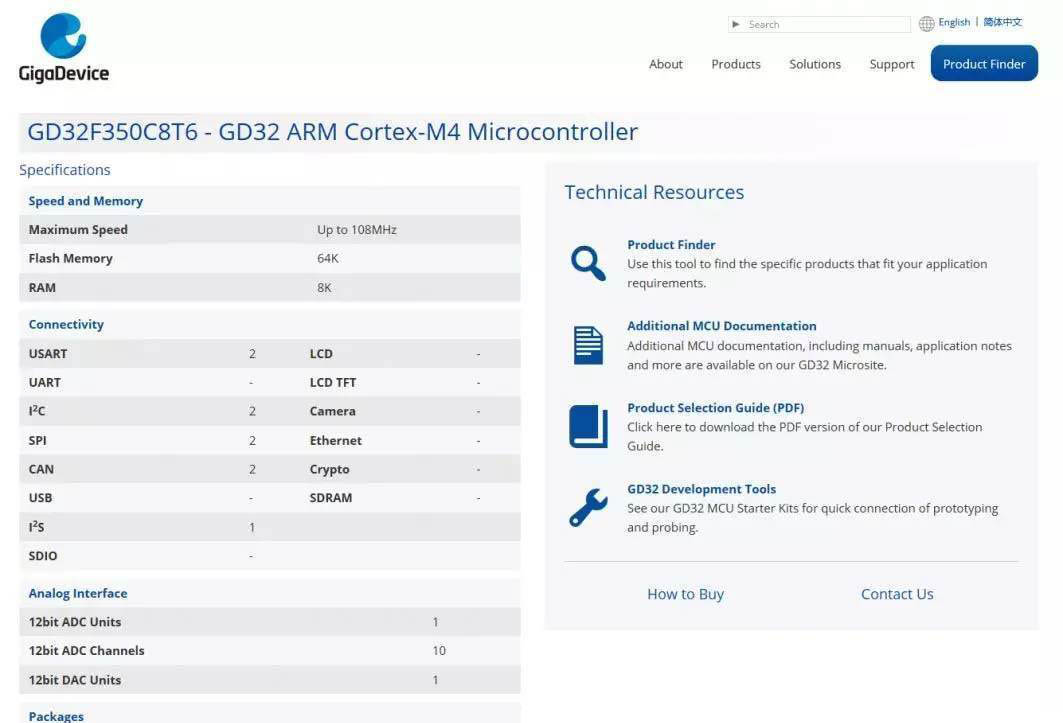This screenshot has height=723, width=1063.
Task: Click the SDIO row label
Action: [43, 556]
